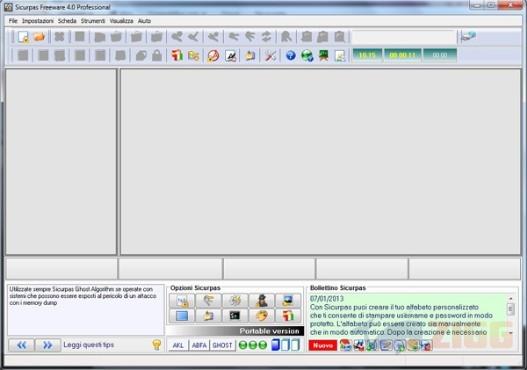
Task: Click the 07/01/2013 bulletin date
Action: [x=327, y=298]
